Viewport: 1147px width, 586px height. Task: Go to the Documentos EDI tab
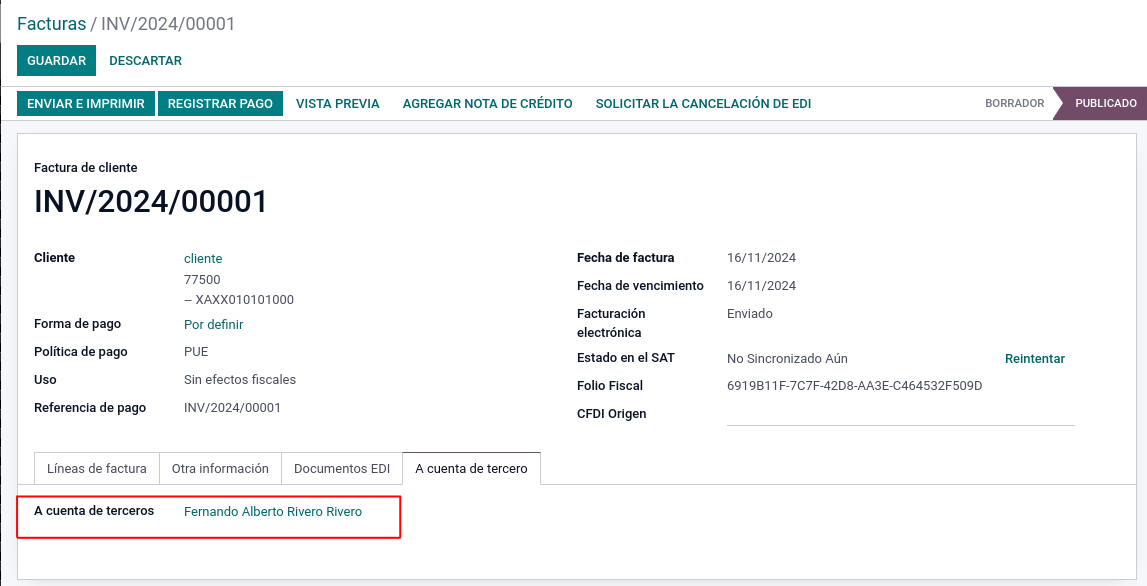click(342, 469)
